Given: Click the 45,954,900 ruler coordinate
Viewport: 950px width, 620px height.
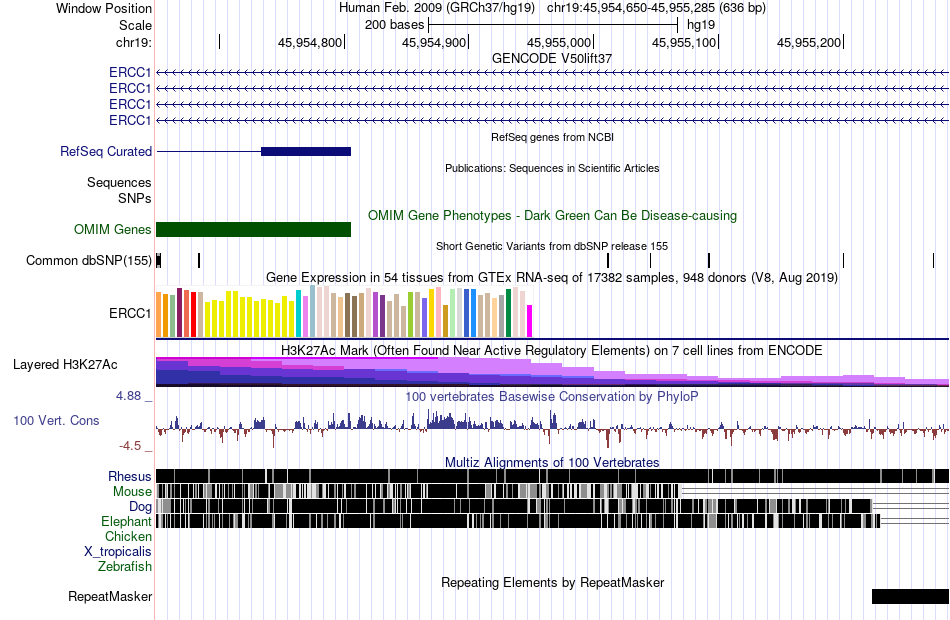Looking at the screenshot, I should [x=434, y=42].
